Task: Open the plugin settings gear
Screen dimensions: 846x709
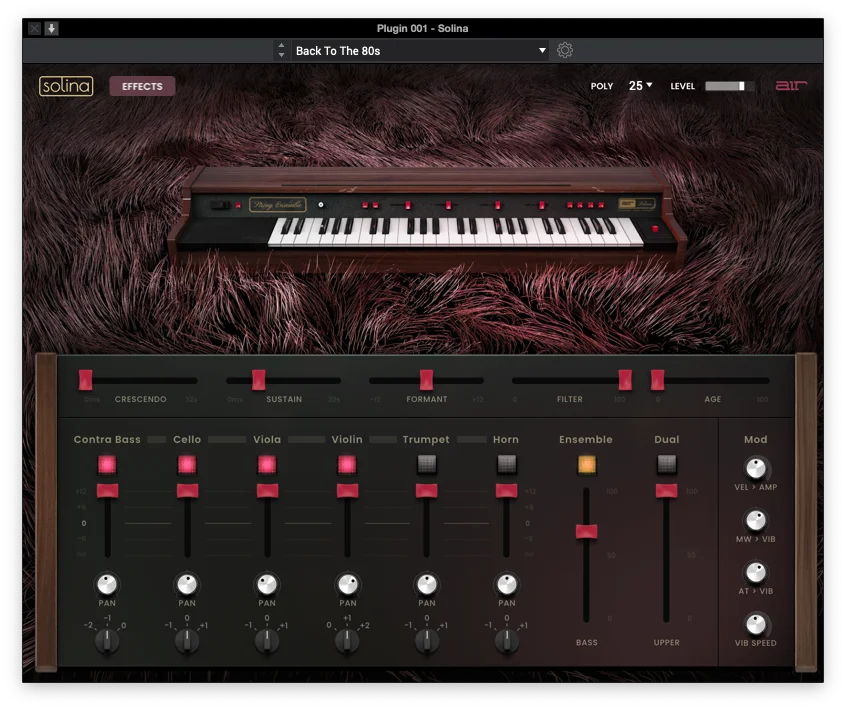Action: pyautogui.click(x=564, y=50)
